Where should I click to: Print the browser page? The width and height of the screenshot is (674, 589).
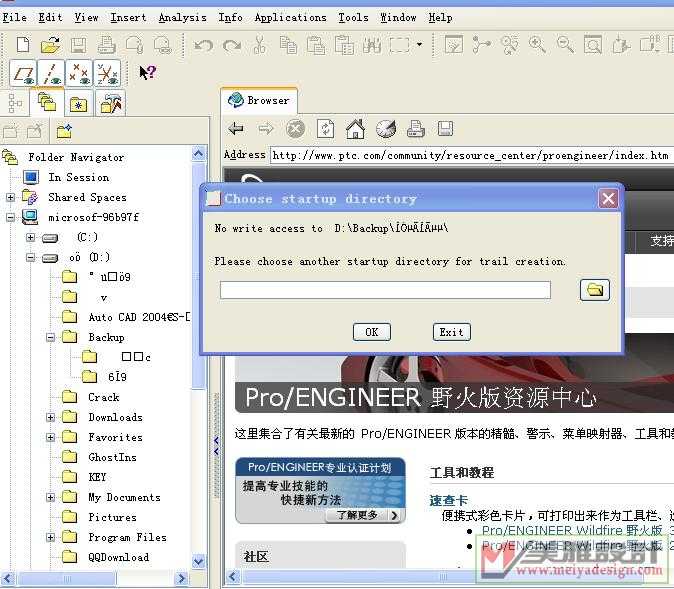click(x=416, y=129)
